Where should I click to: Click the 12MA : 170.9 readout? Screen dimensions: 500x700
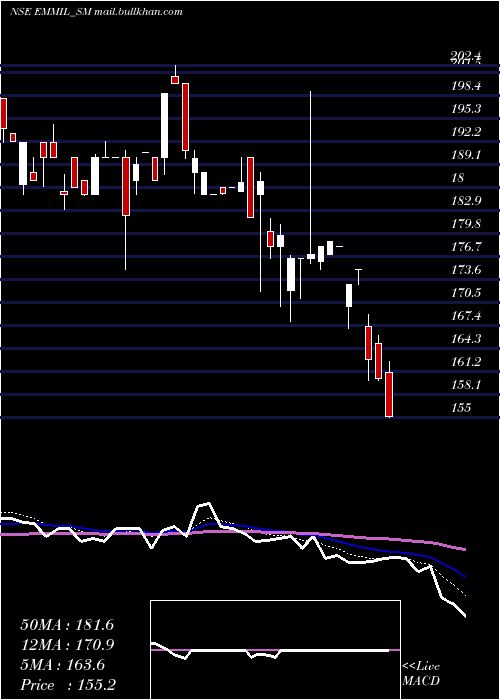(x=67, y=645)
